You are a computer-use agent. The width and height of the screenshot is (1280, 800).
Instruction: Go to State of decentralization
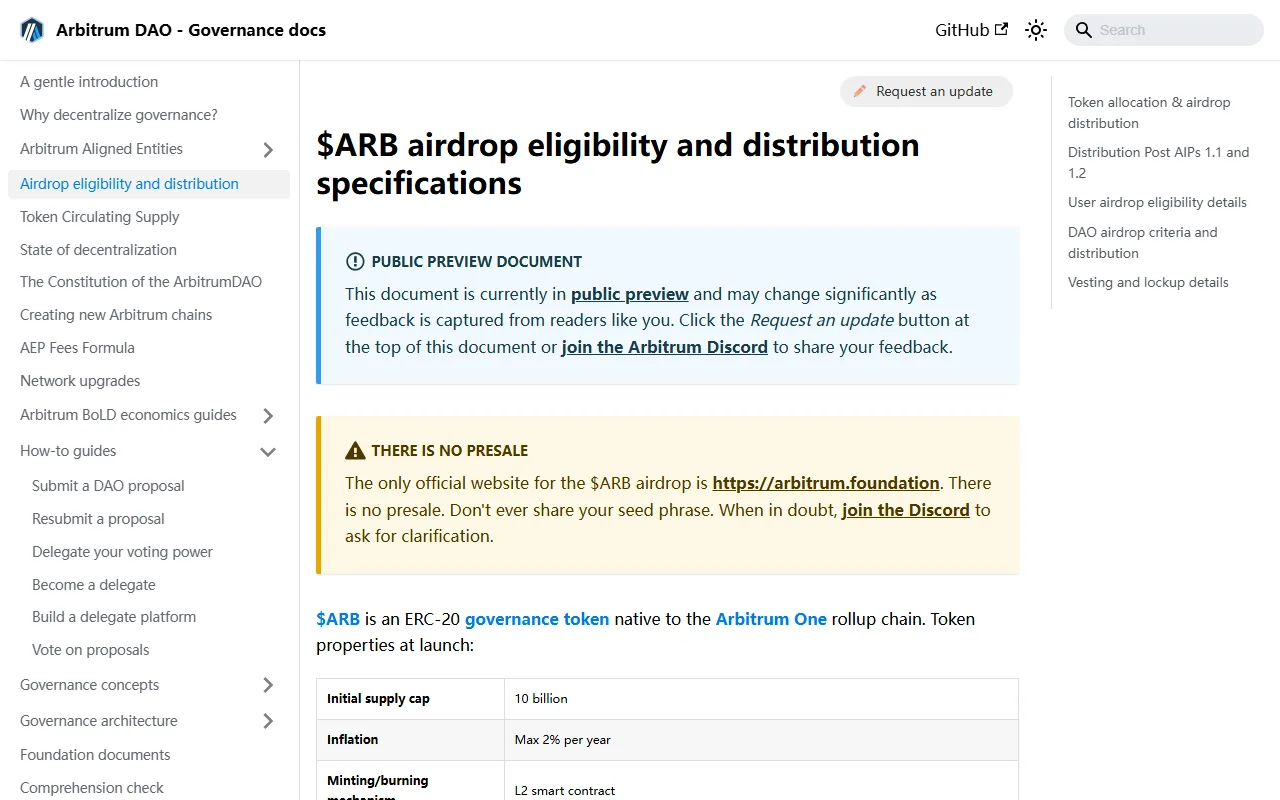pos(98,250)
